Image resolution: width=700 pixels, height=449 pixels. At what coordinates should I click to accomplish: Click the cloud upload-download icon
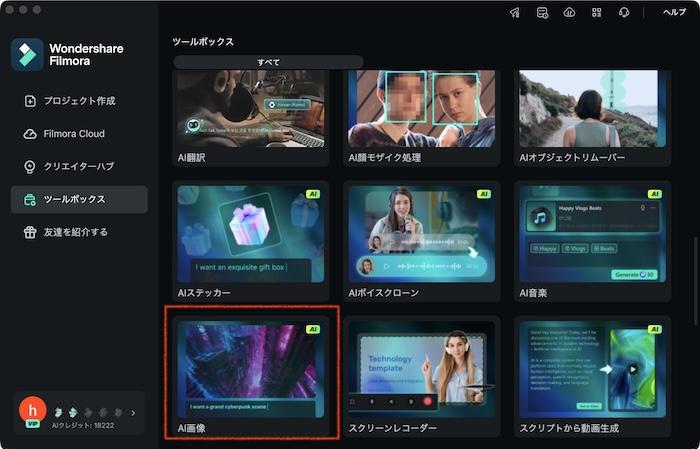[x=569, y=12]
